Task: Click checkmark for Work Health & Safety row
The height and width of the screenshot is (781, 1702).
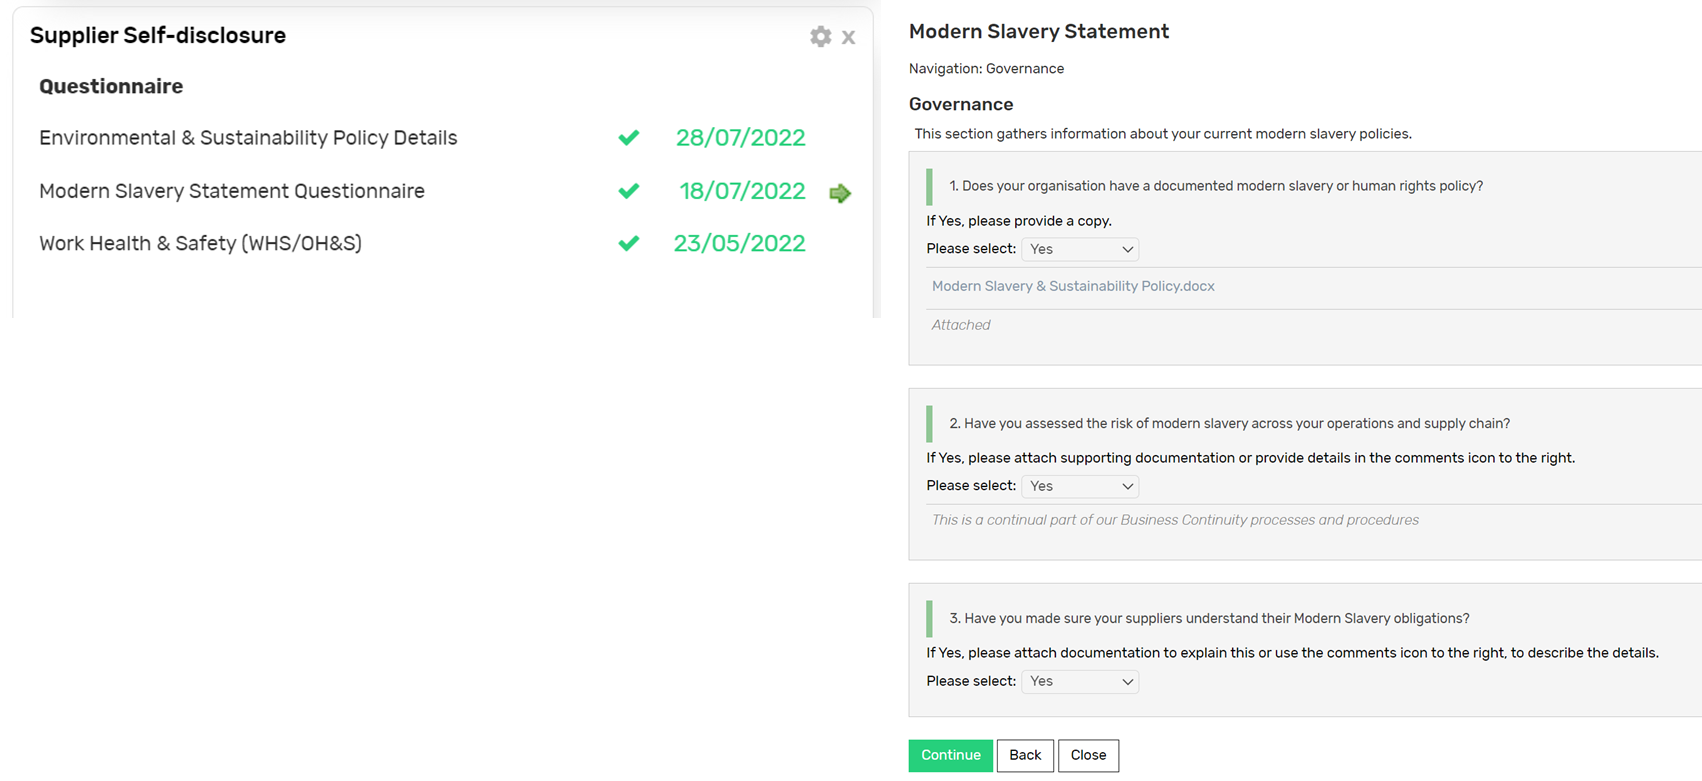Action: coord(629,243)
